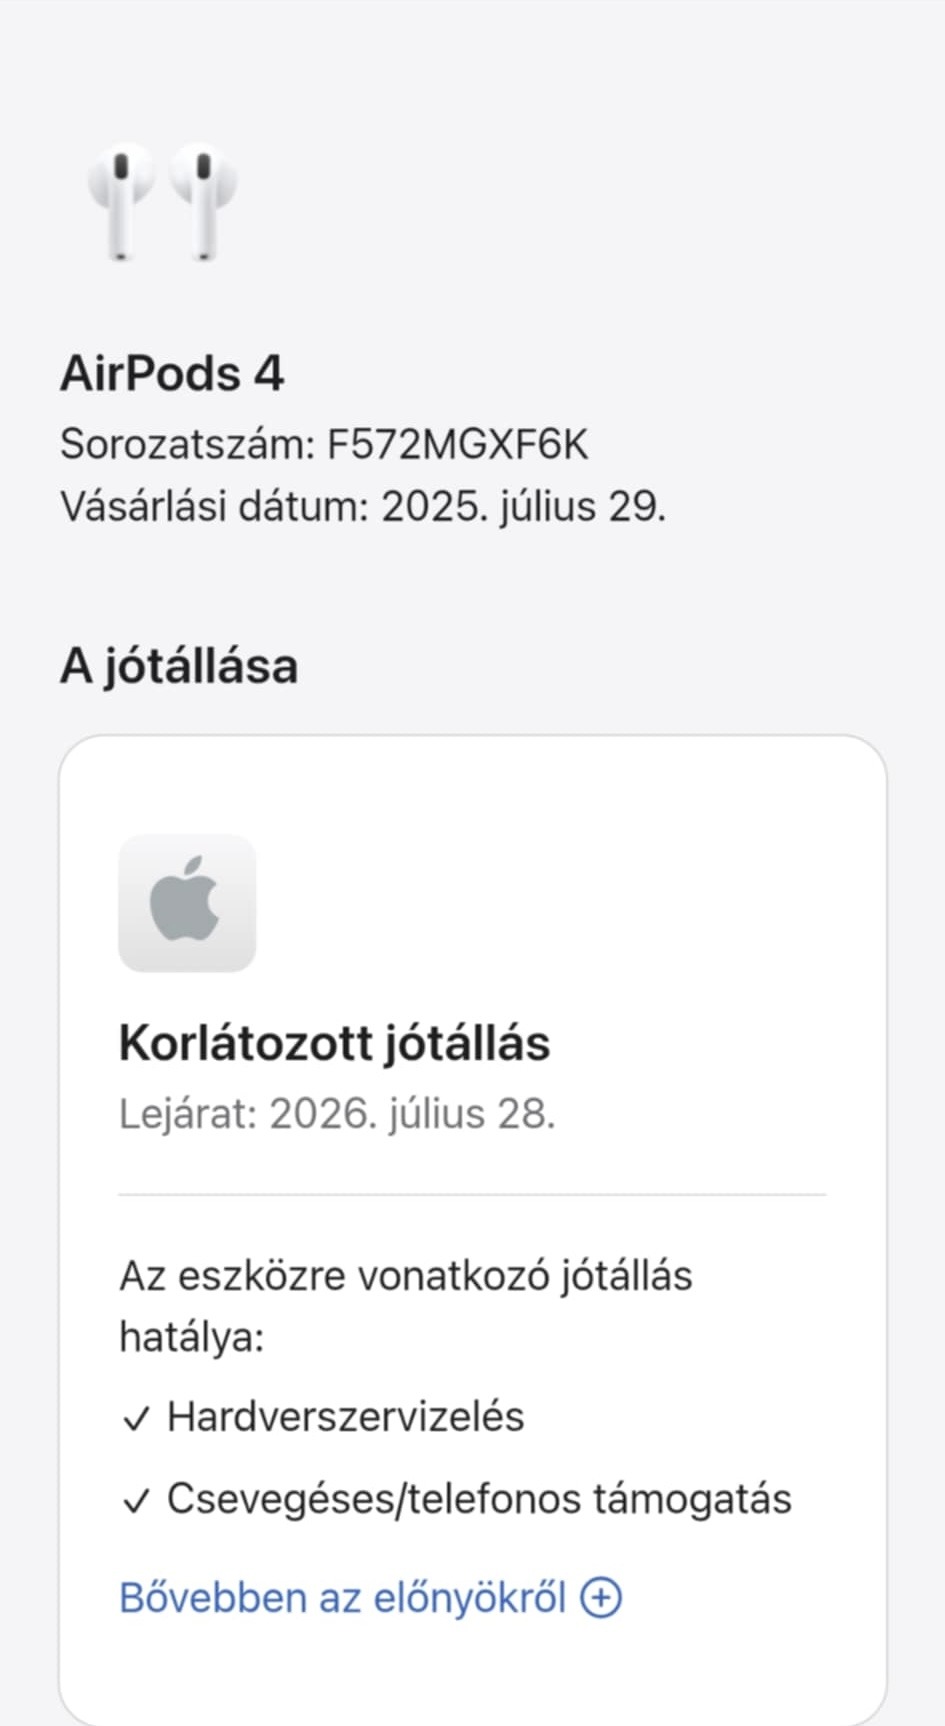Screen dimensions: 945x1726
Task: Click the Az eszközre vonatkozó jótállás text
Action: [x=405, y=1277]
